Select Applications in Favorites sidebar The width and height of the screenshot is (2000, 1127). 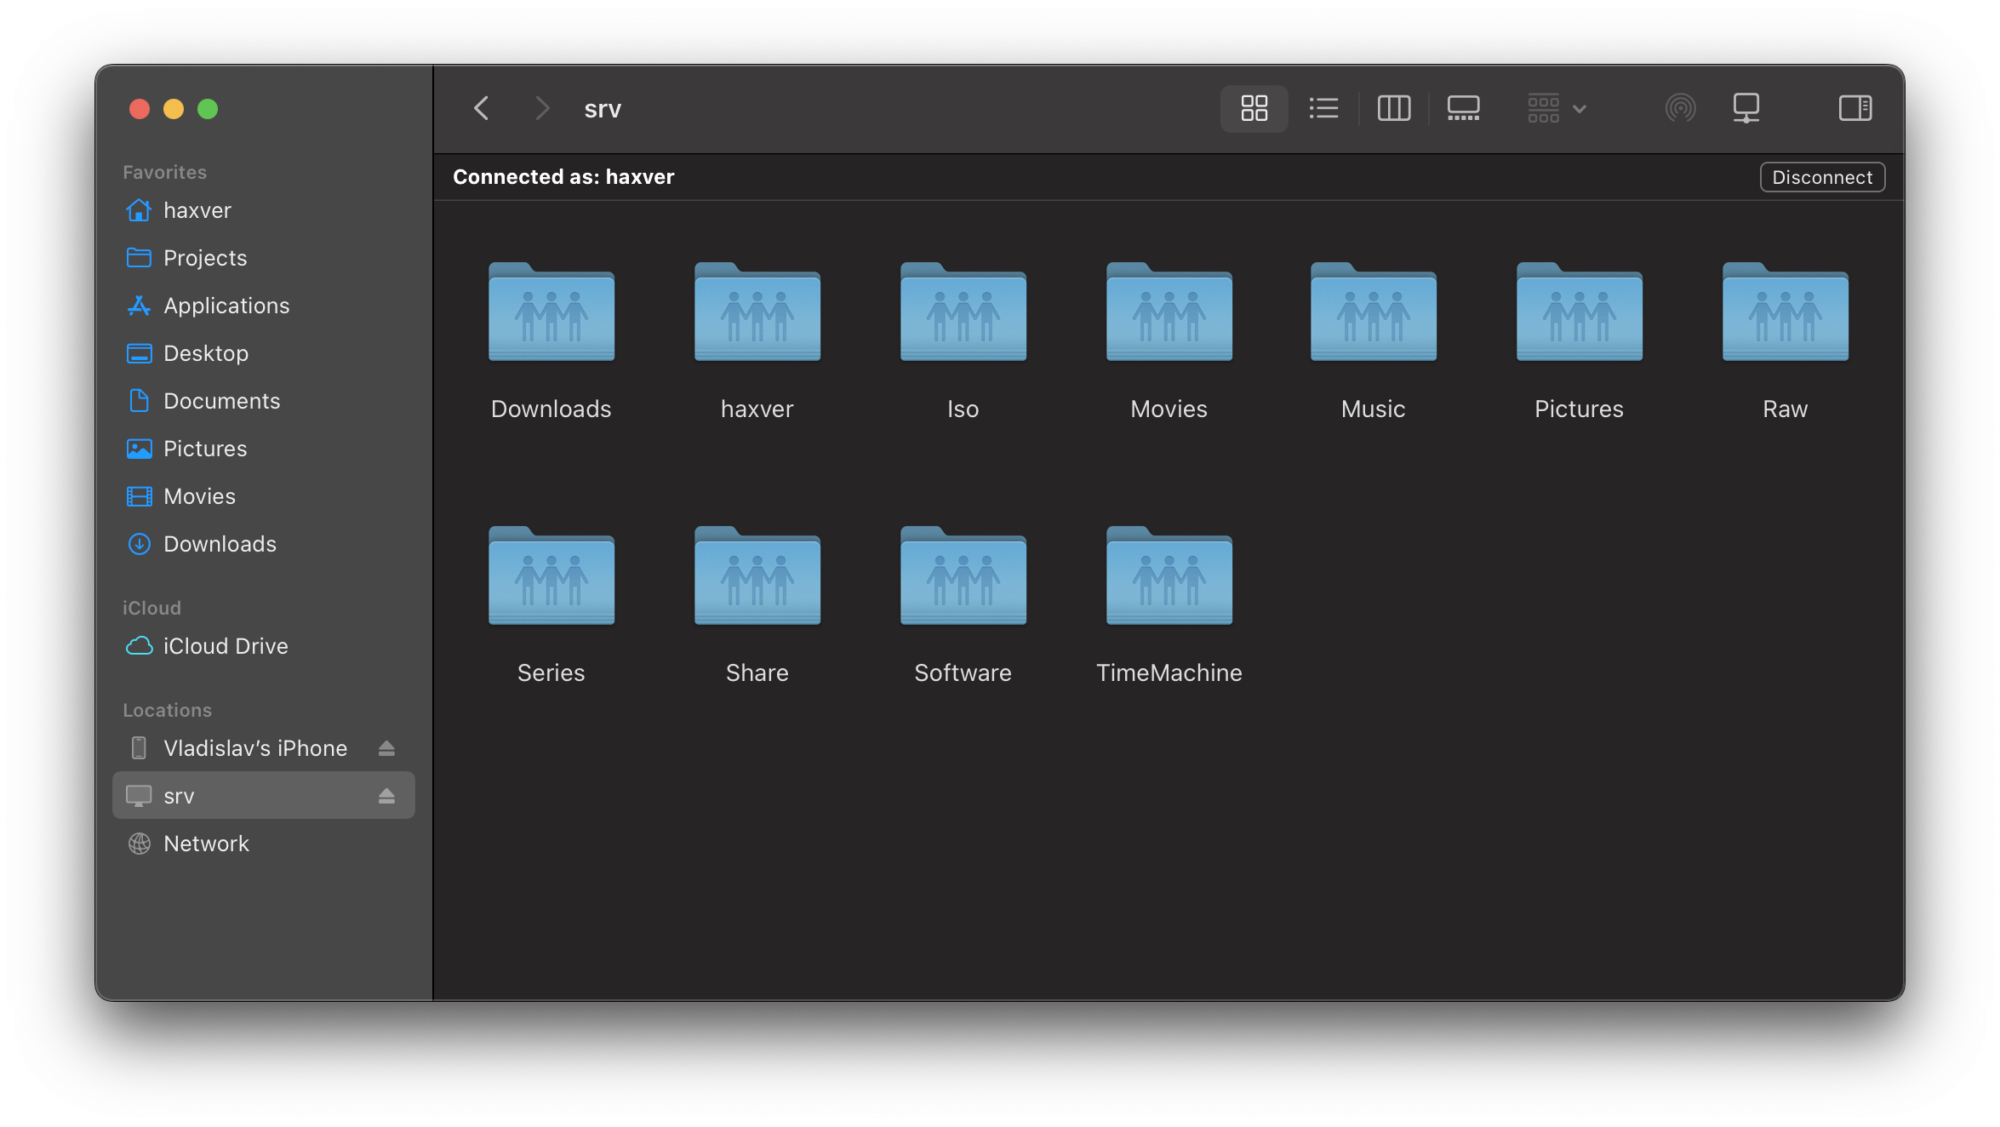click(226, 306)
